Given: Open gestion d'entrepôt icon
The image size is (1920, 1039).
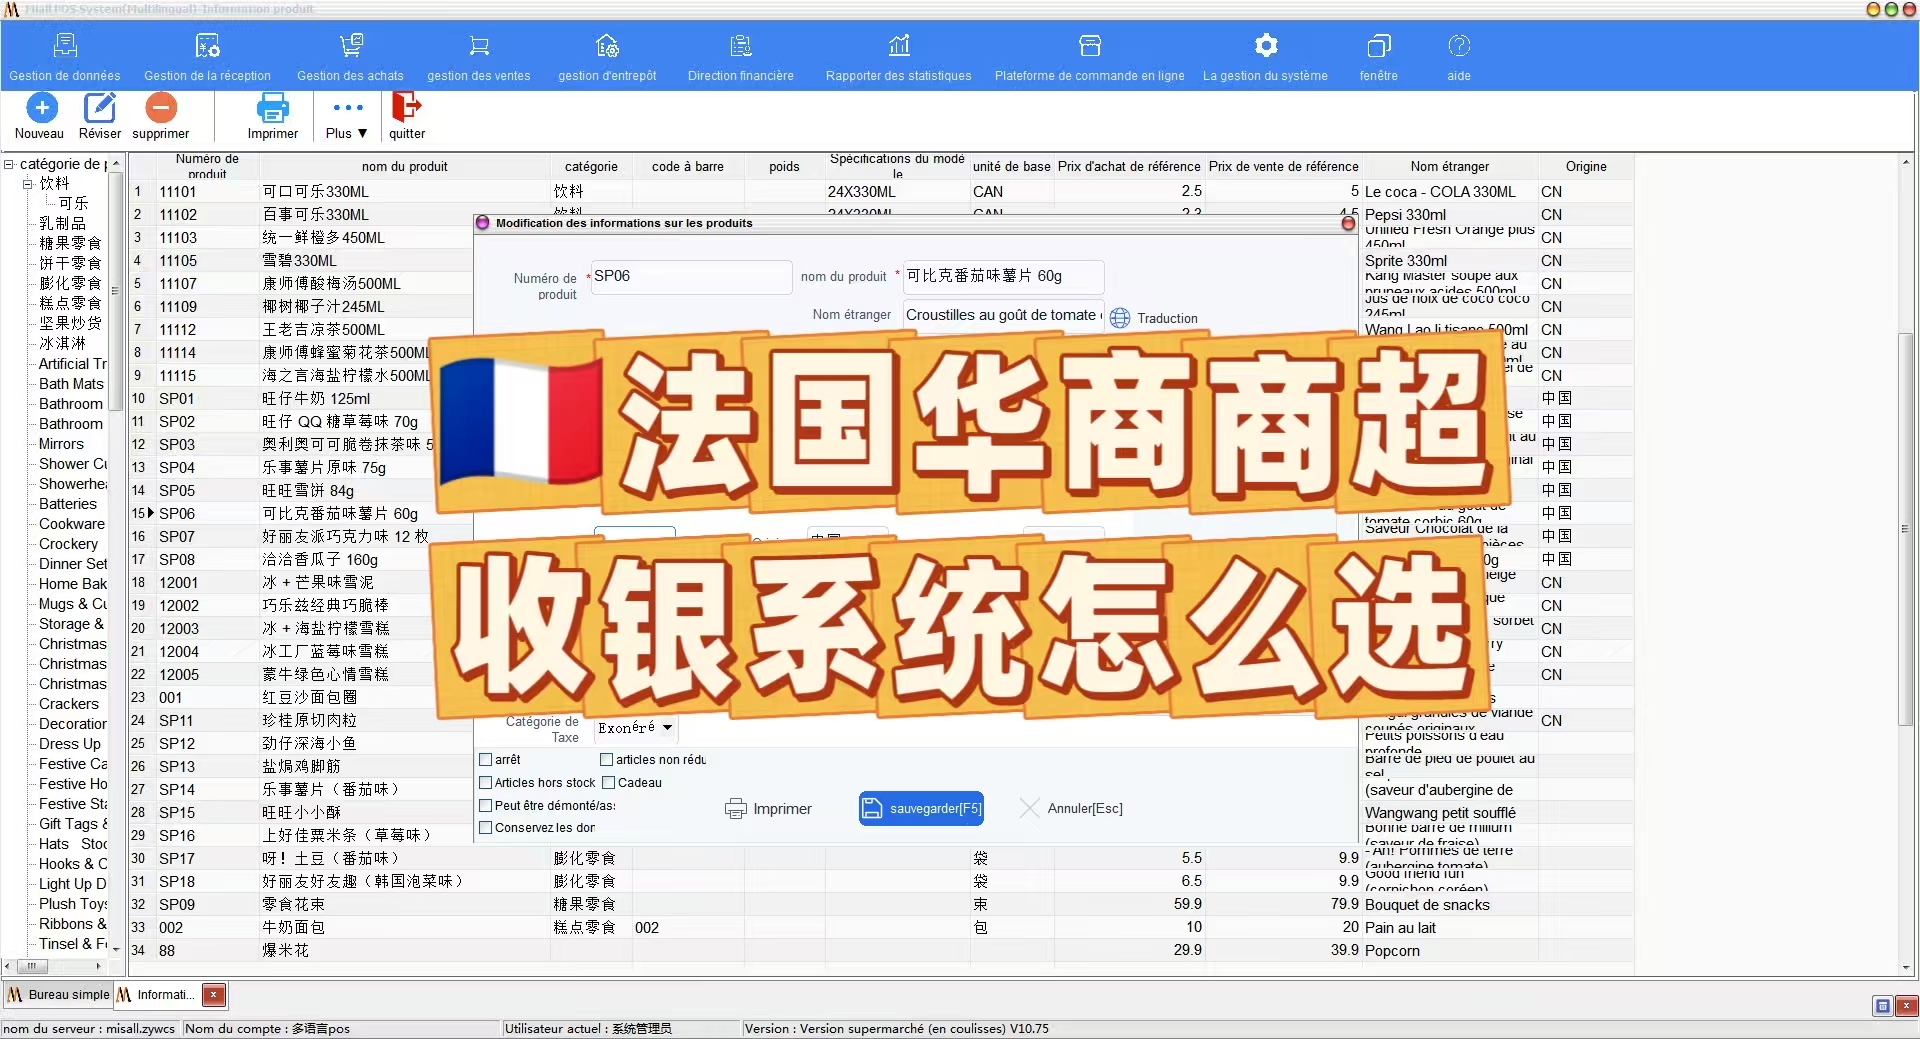Looking at the screenshot, I should (x=607, y=46).
